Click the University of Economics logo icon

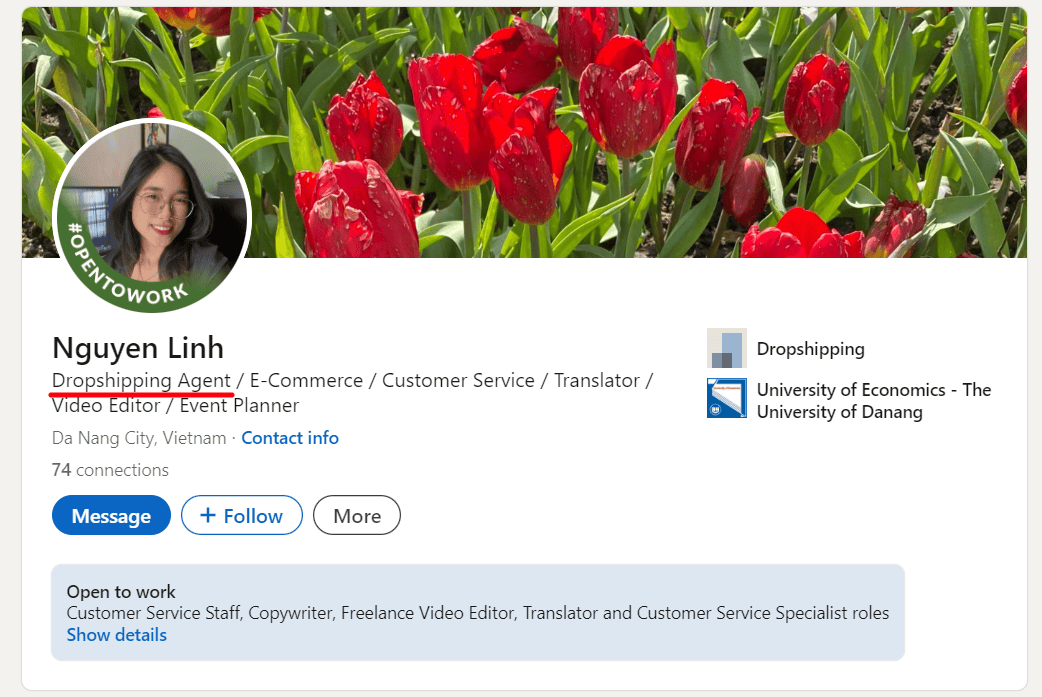click(x=726, y=398)
